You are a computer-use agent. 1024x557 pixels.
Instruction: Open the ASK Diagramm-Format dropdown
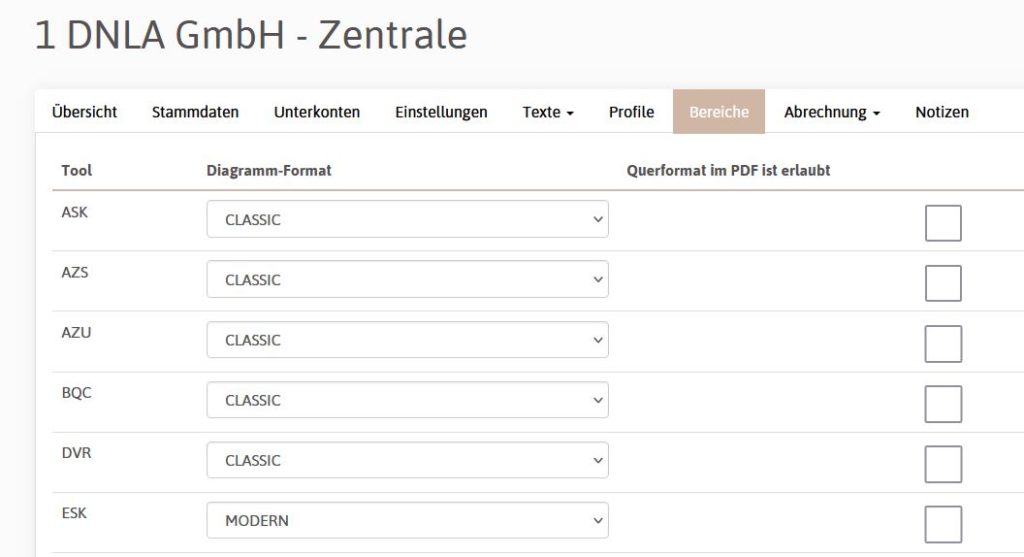click(407, 220)
